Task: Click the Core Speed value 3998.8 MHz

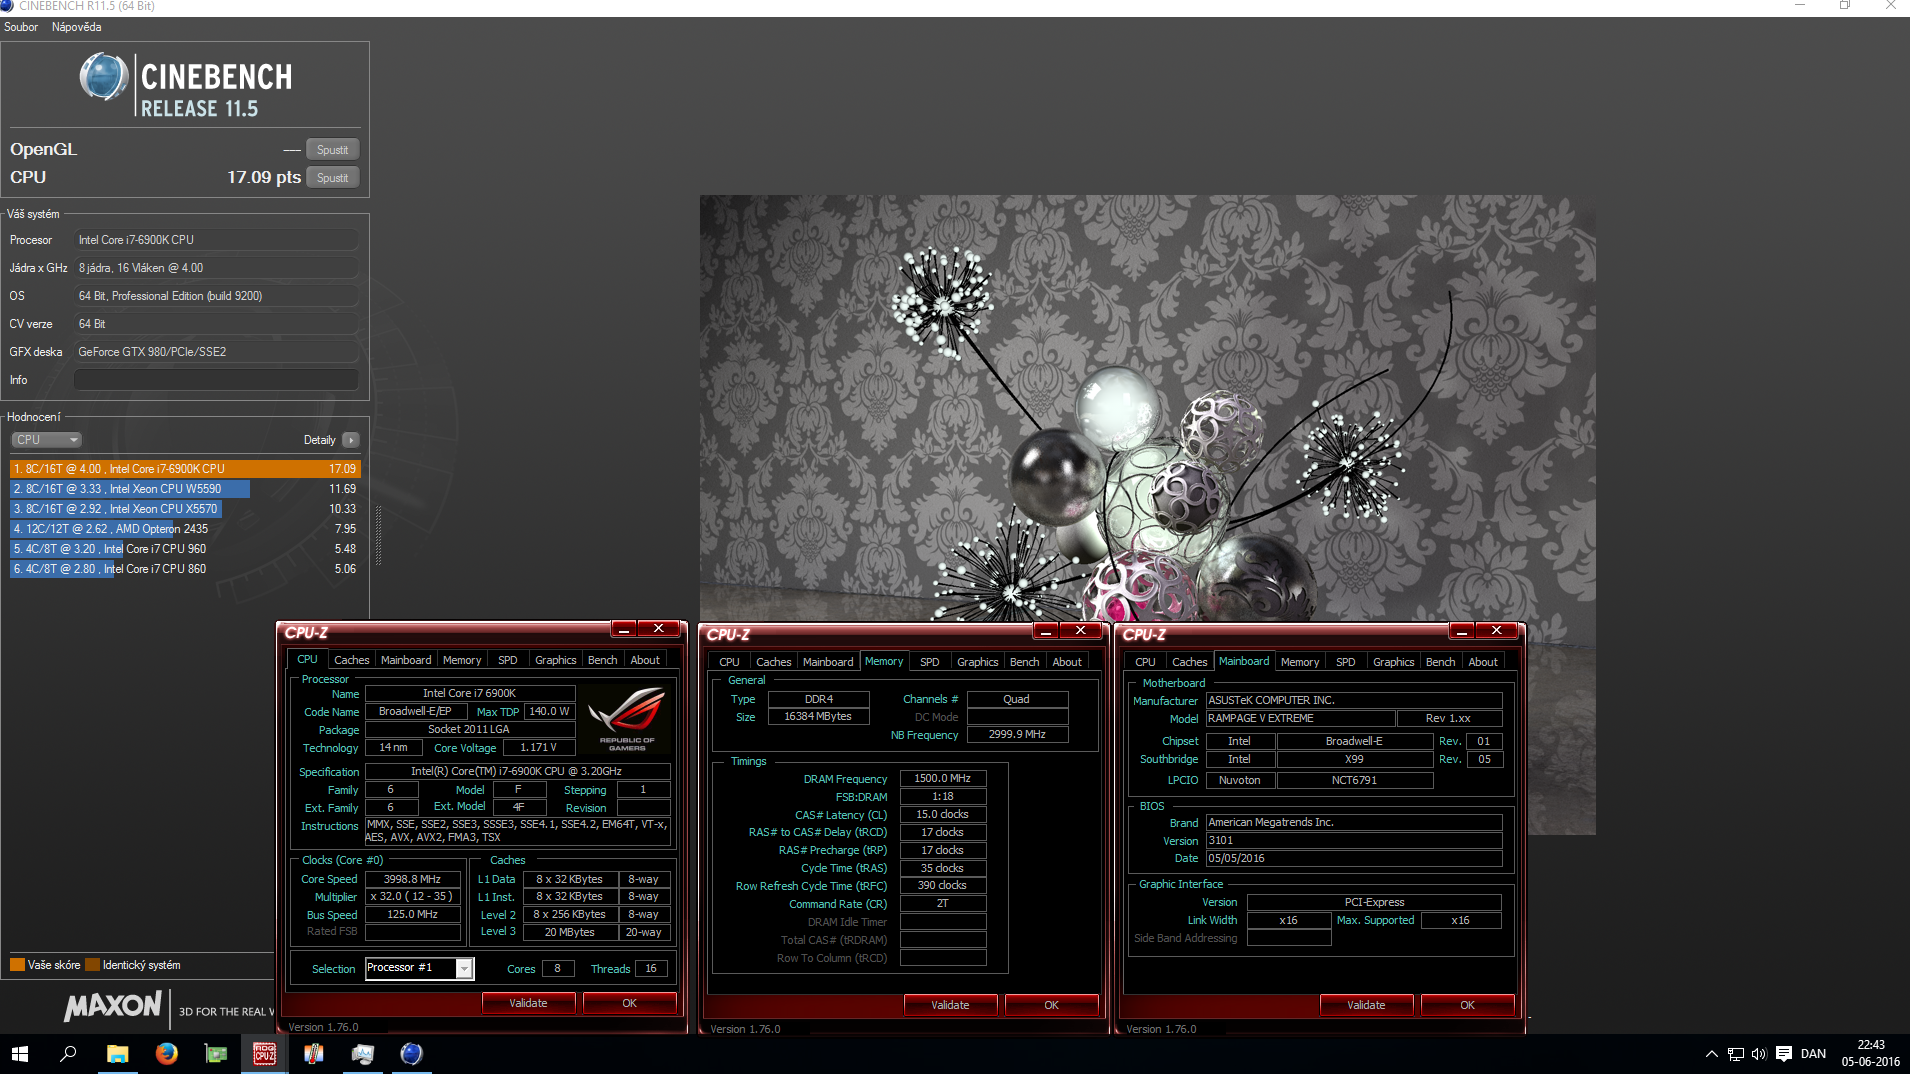Action: tap(412, 879)
